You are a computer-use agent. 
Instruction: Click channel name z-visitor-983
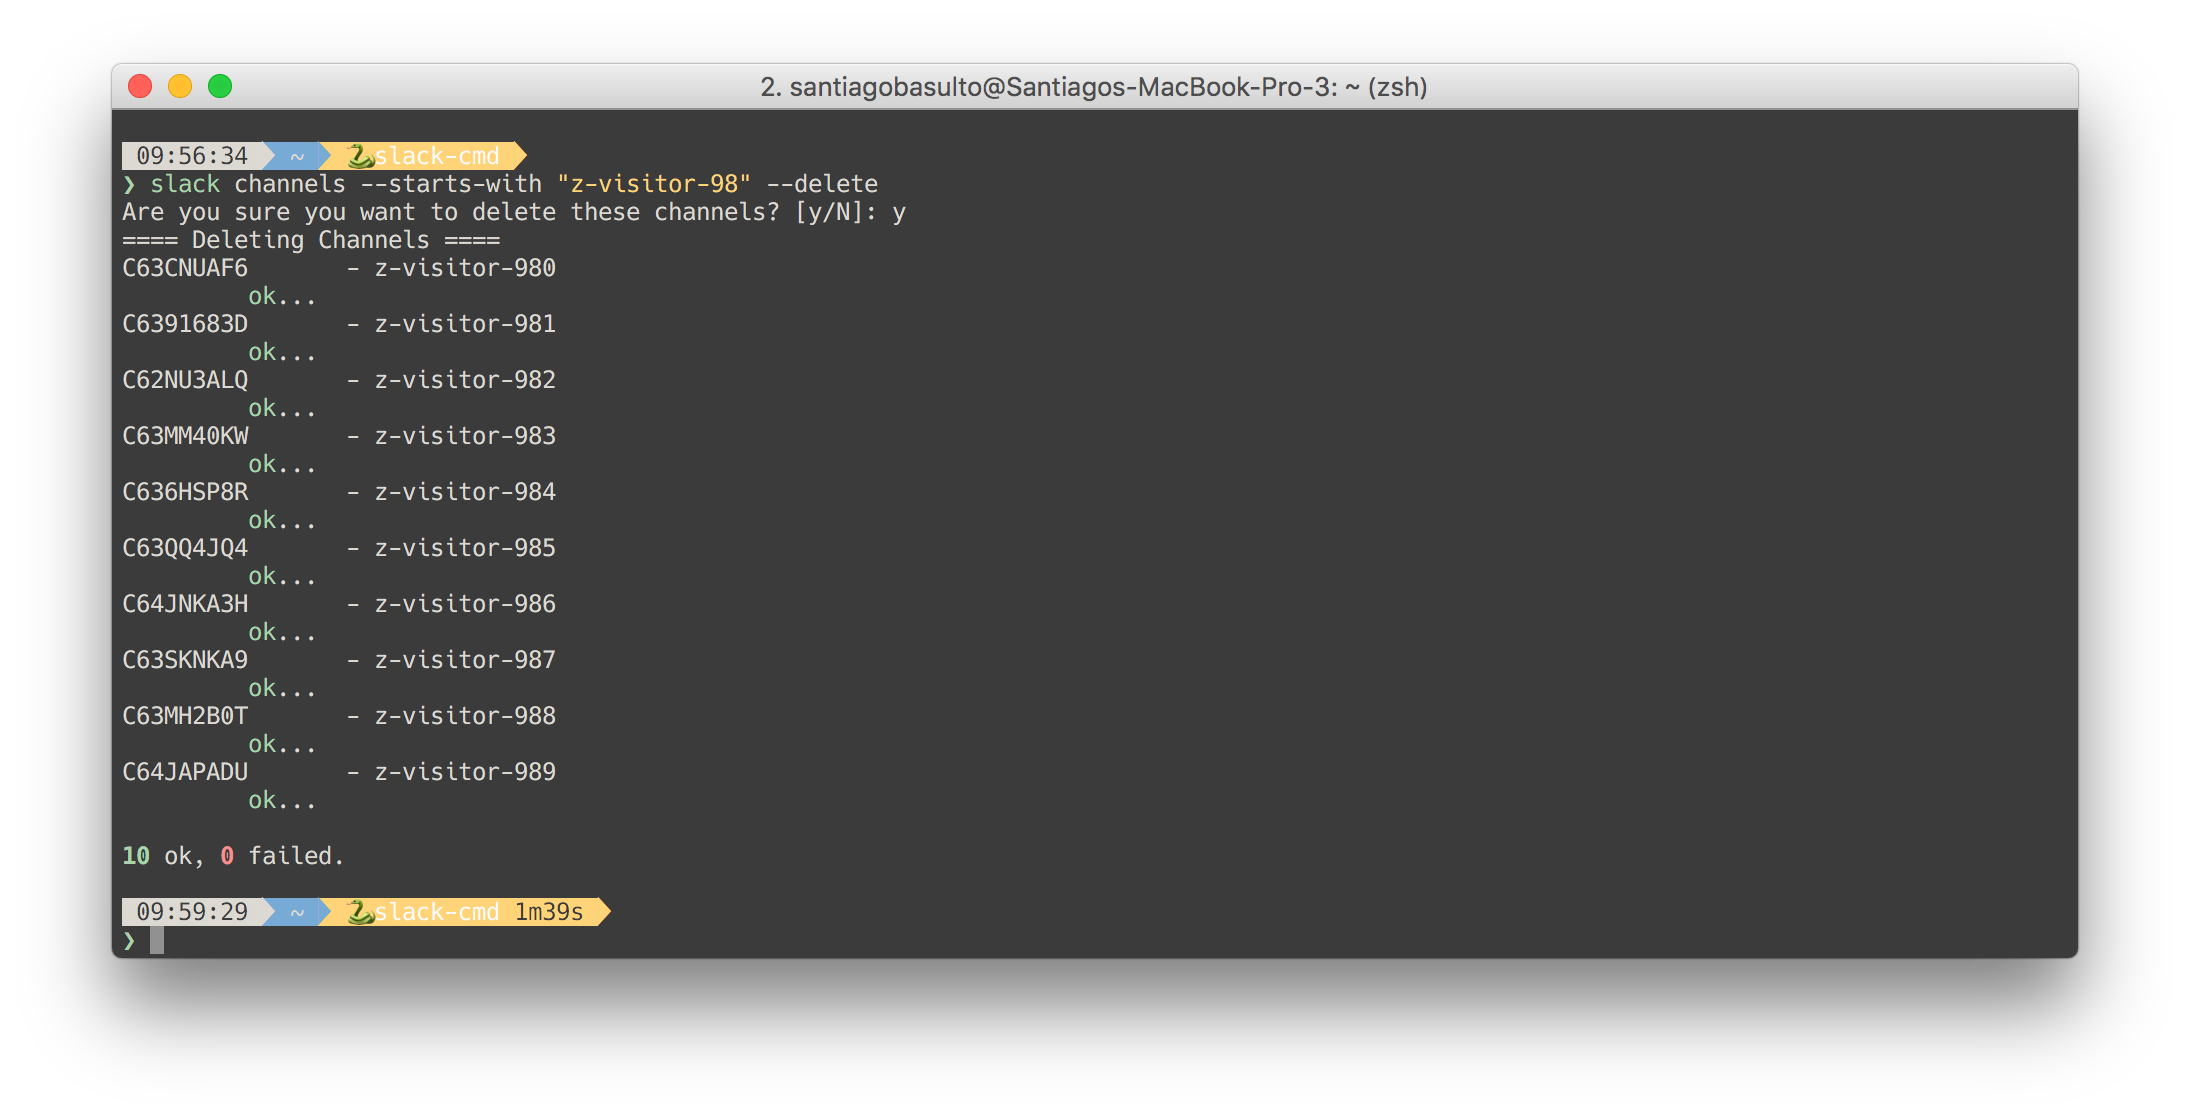465,436
